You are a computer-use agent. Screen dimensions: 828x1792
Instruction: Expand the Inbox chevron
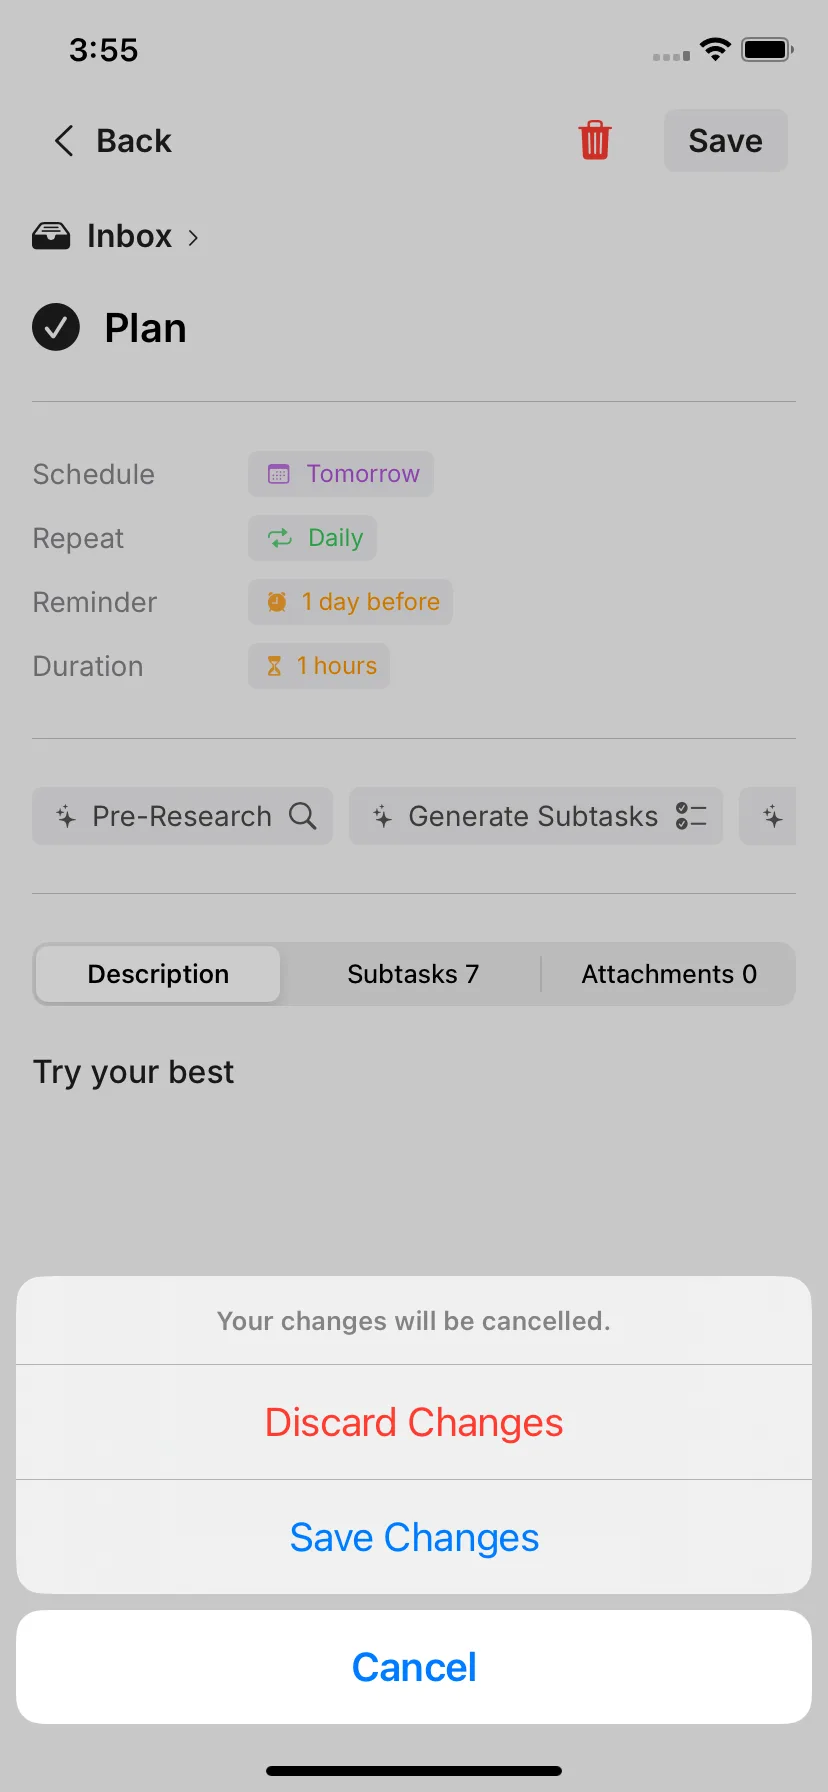[193, 237]
